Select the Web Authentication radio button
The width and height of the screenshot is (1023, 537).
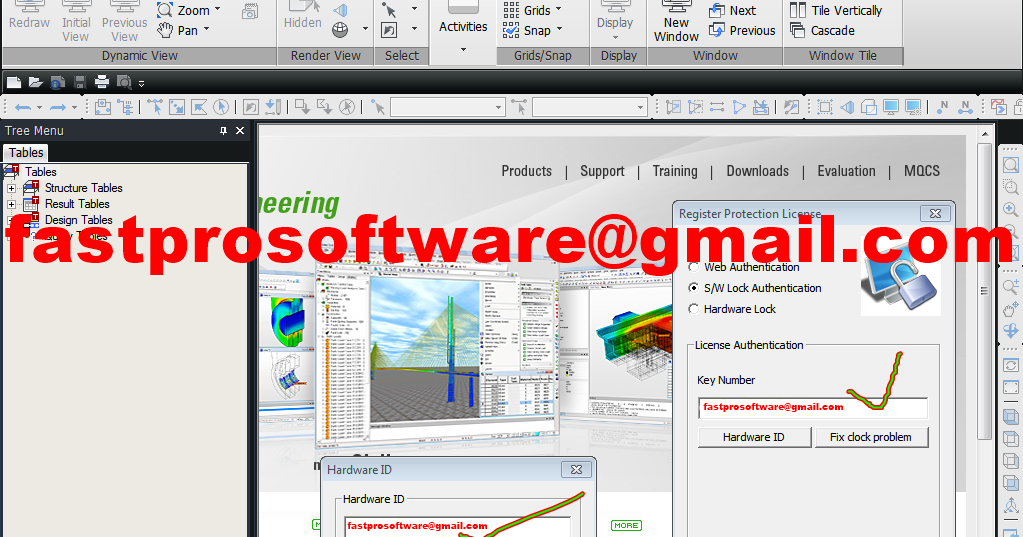click(x=694, y=267)
